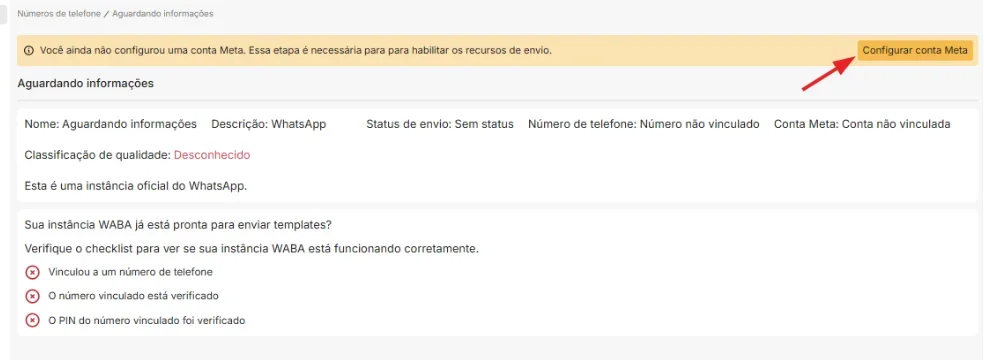This screenshot has width=984, height=360.
Task: Open the Números de telefone breadcrumb link
Action: coord(59,14)
